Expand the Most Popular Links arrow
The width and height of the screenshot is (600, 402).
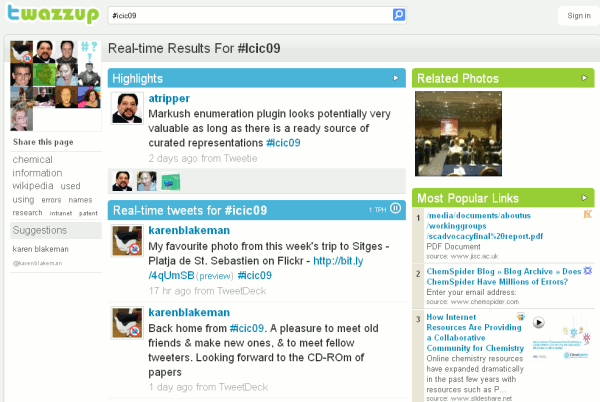pyautogui.click(x=584, y=198)
